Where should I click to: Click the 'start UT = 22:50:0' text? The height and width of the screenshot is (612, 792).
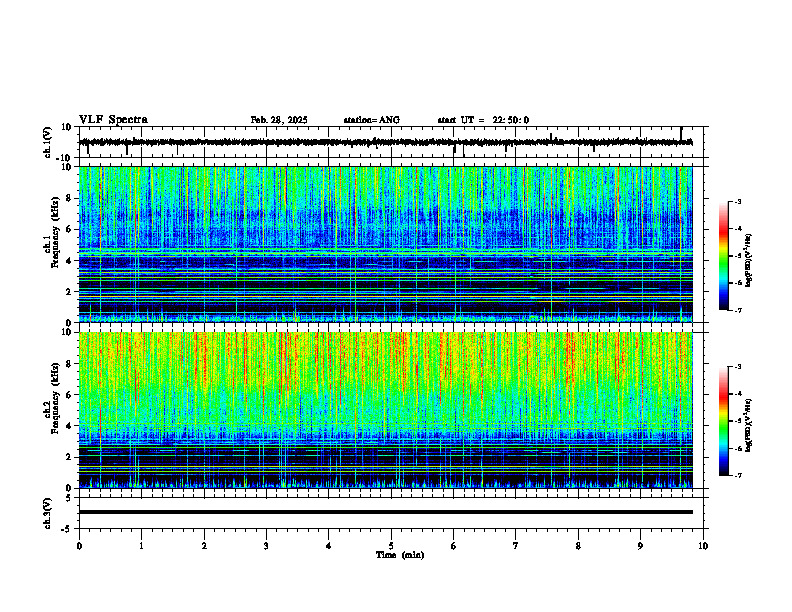[x=483, y=120]
